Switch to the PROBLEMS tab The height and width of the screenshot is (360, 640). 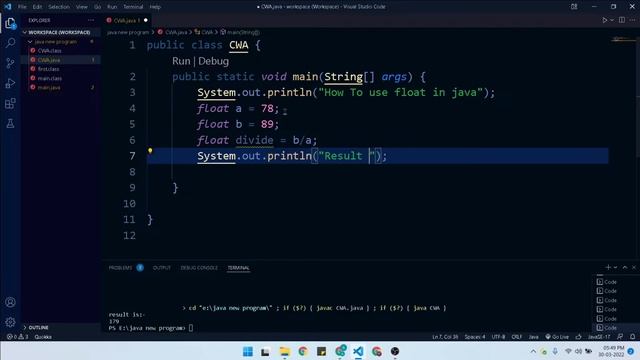click(120, 268)
